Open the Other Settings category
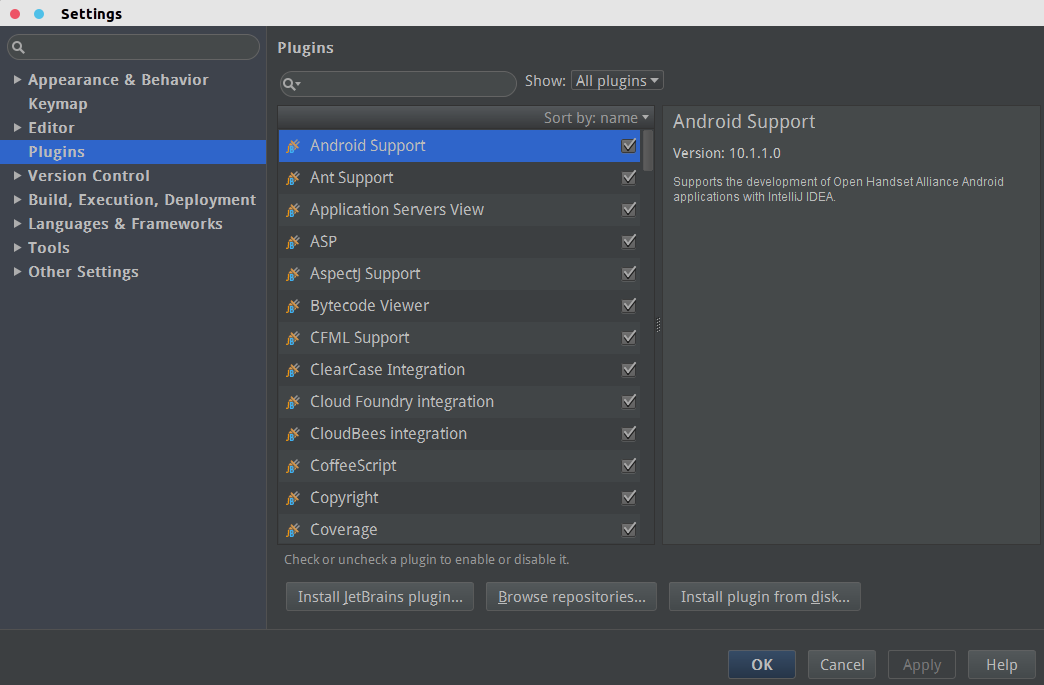 (83, 272)
